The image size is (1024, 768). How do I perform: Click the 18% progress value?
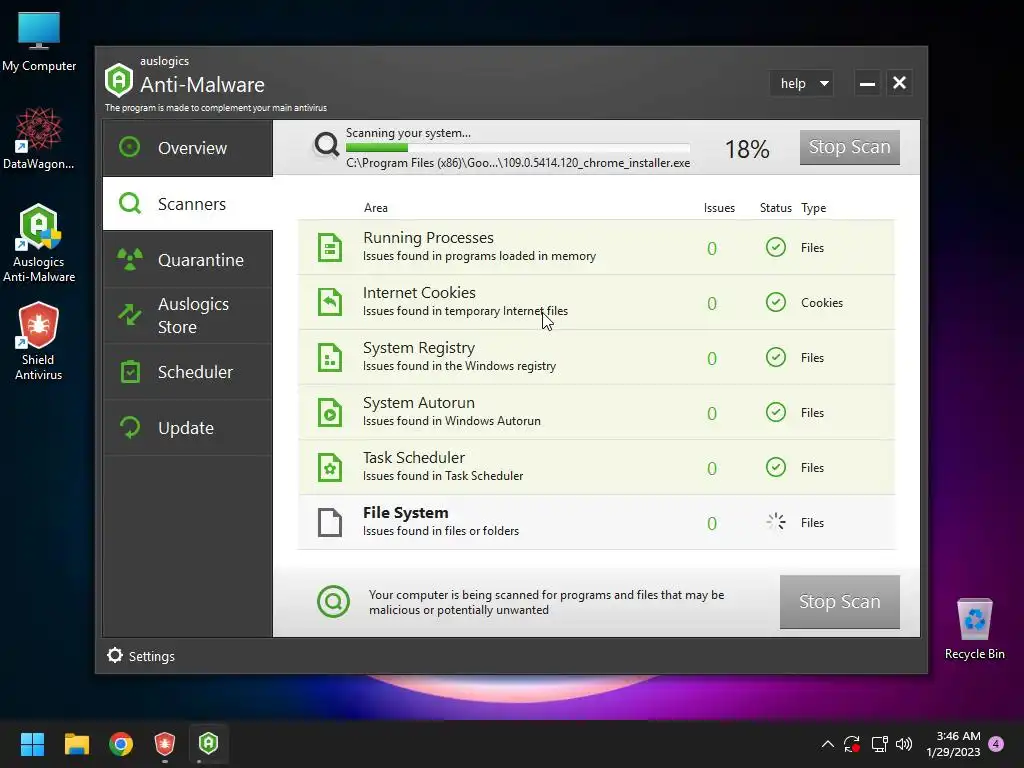(747, 149)
